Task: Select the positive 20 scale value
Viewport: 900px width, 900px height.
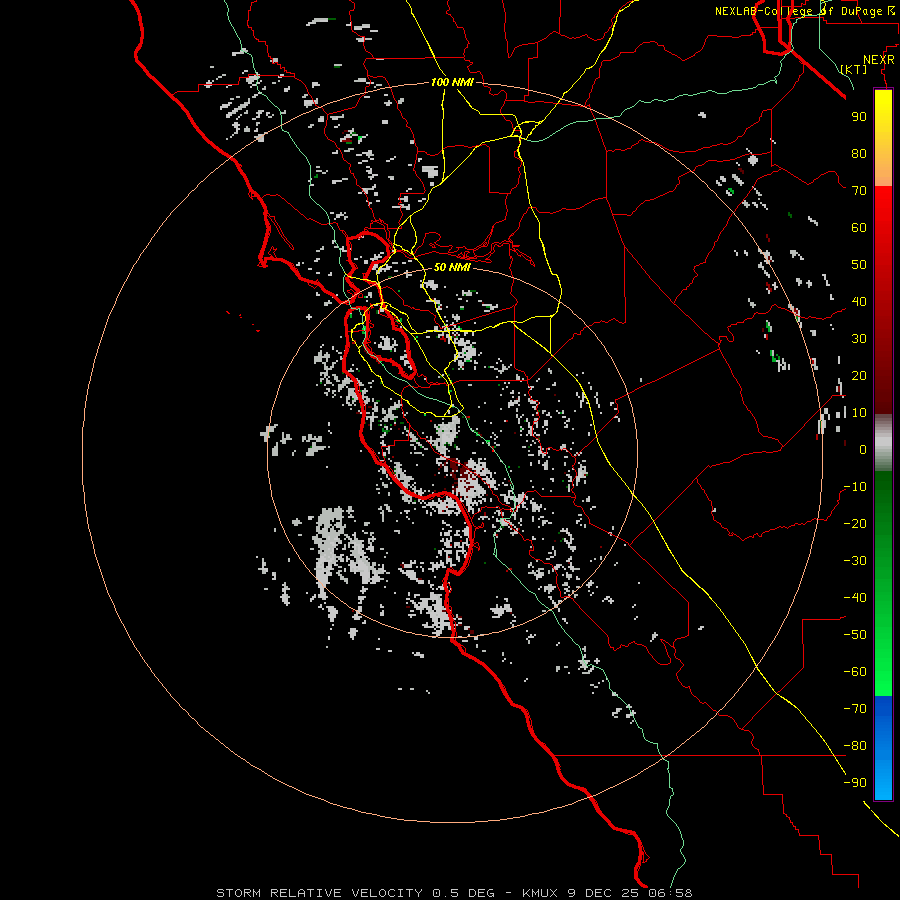Action: point(859,375)
